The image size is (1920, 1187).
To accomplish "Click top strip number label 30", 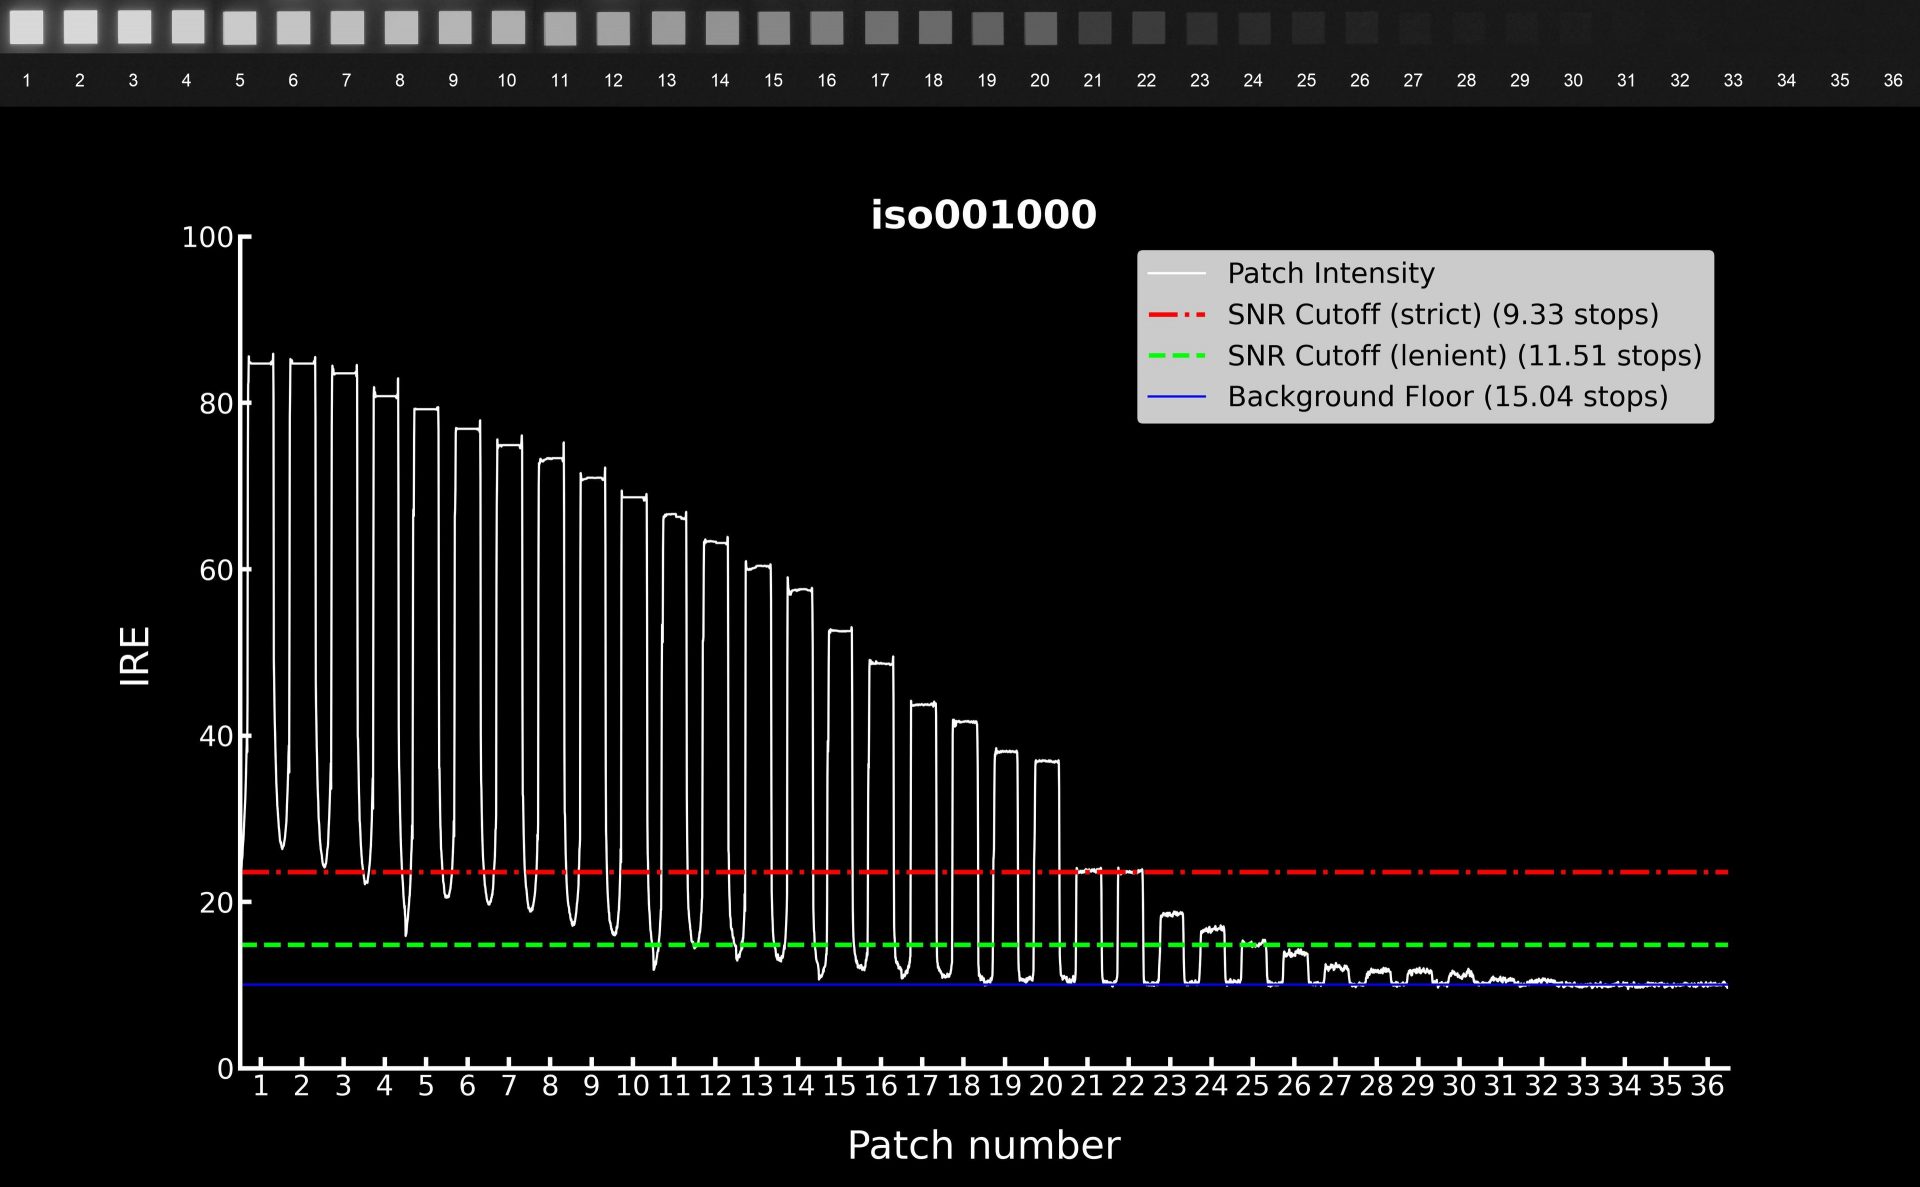I will pos(1573,80).
